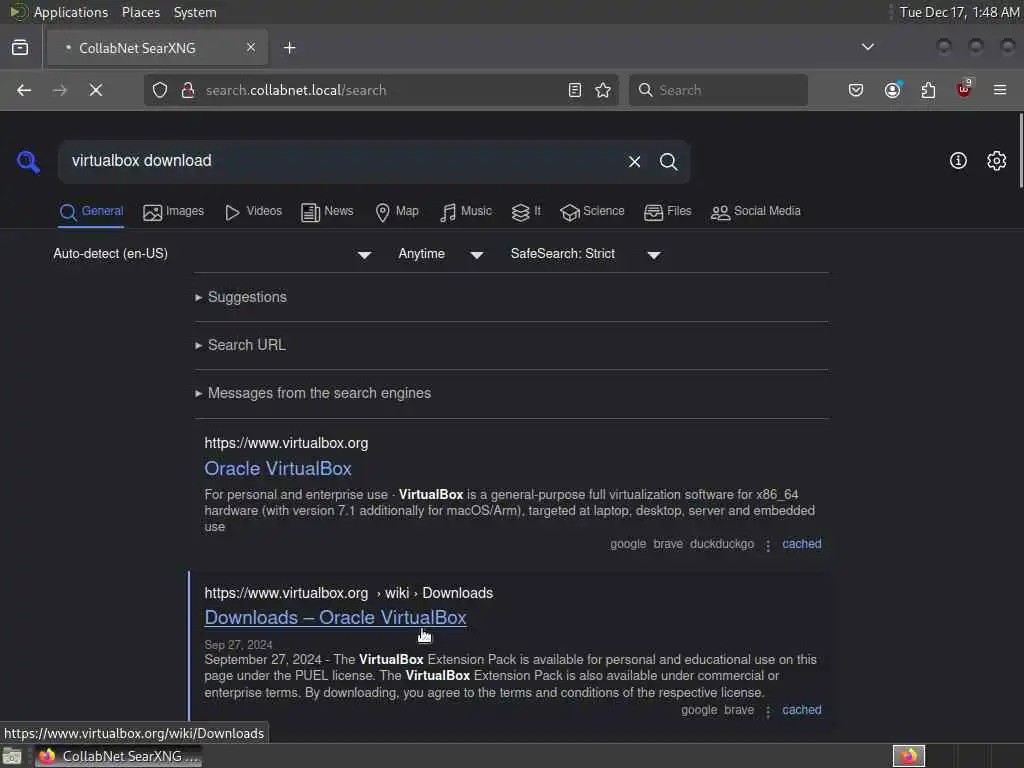Switch to the General category tab
The image size is (1024, 768).
tap(91, 212)
